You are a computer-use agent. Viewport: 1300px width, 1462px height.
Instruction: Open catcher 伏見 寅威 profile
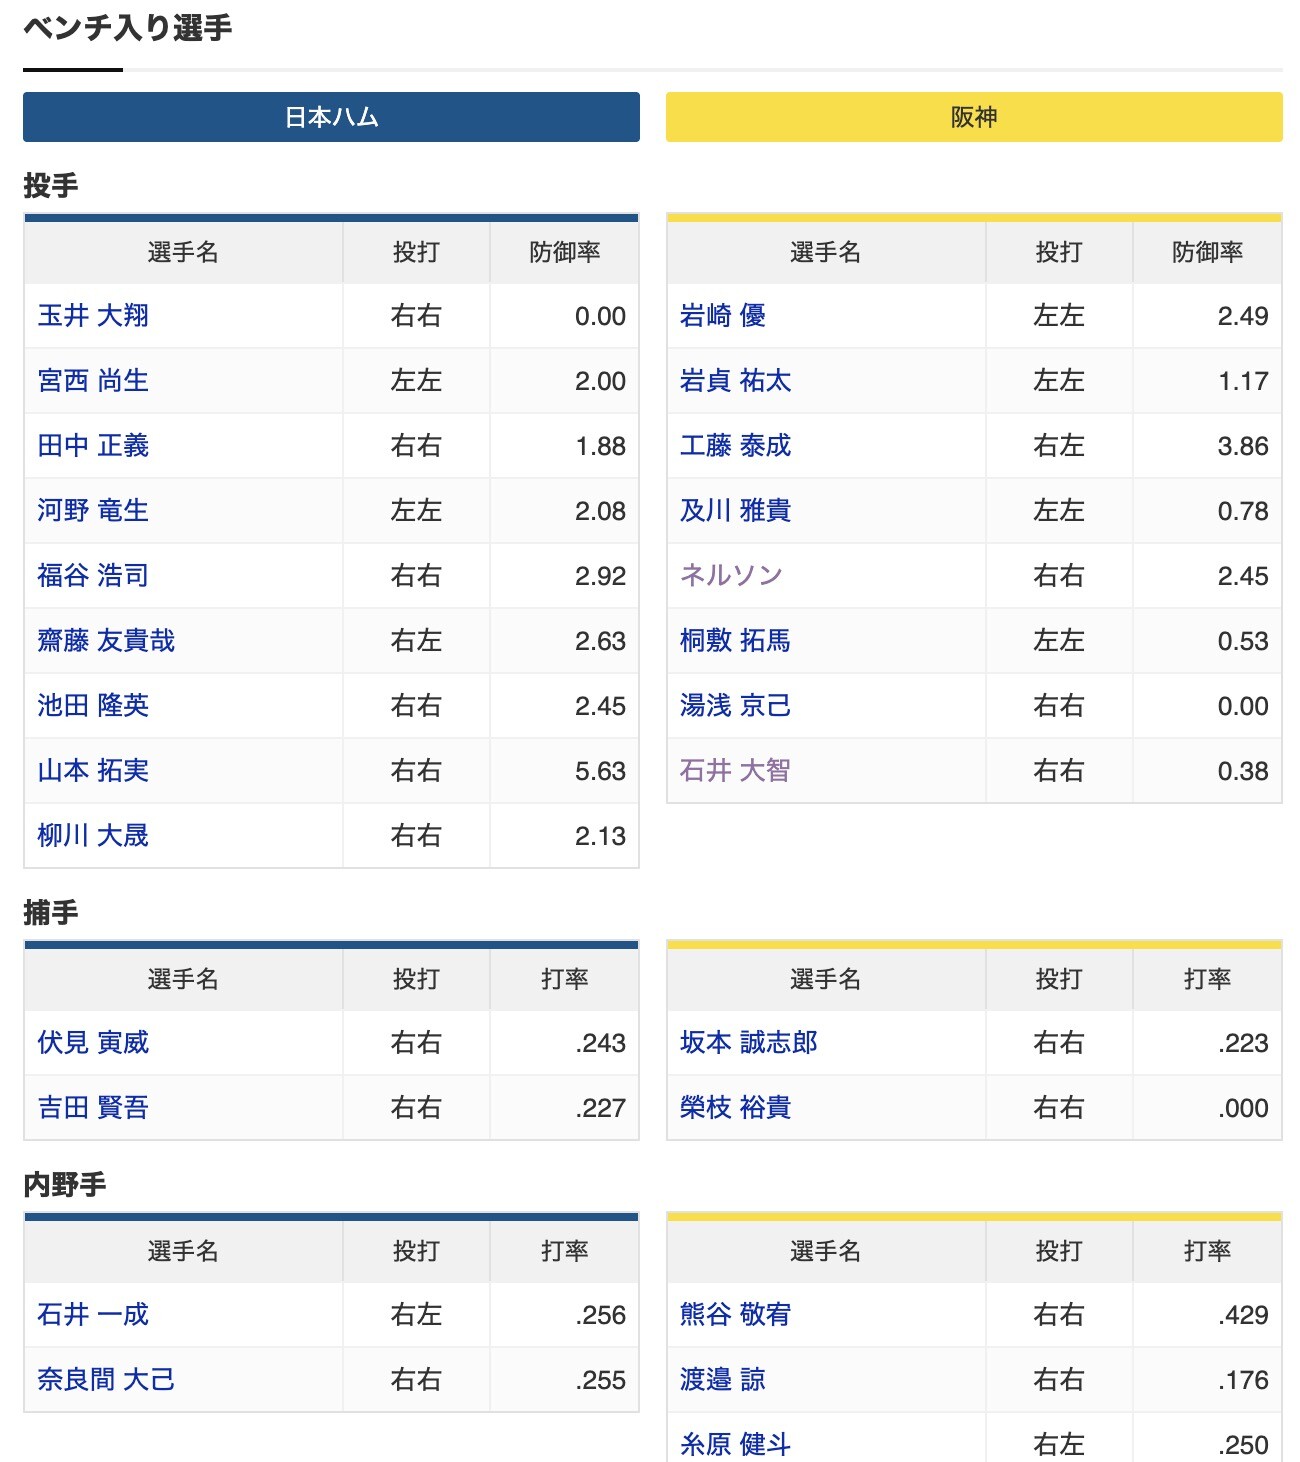coord(93,1043)
